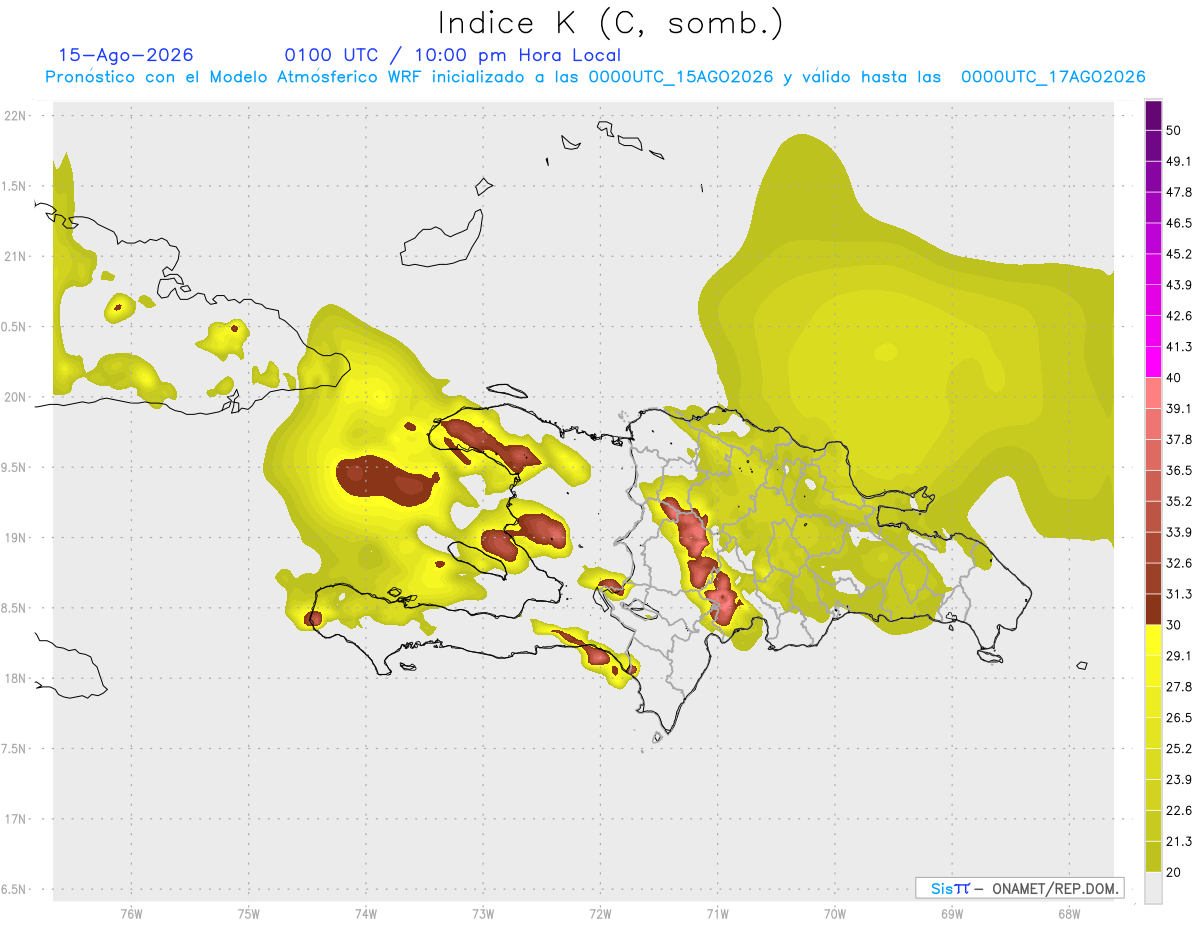Click the colorbar value '20'
This screenshot has width=1200, height=927.
(x=1174, y=872)
